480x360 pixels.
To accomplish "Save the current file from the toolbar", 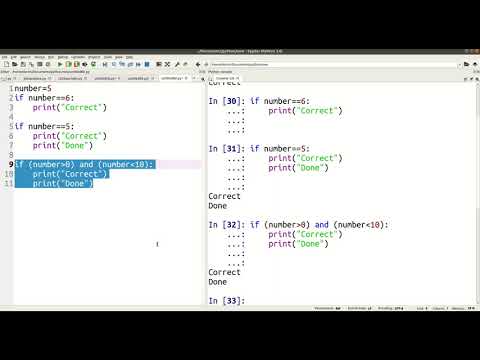I will pyautogui.click(x=23, y=64).
